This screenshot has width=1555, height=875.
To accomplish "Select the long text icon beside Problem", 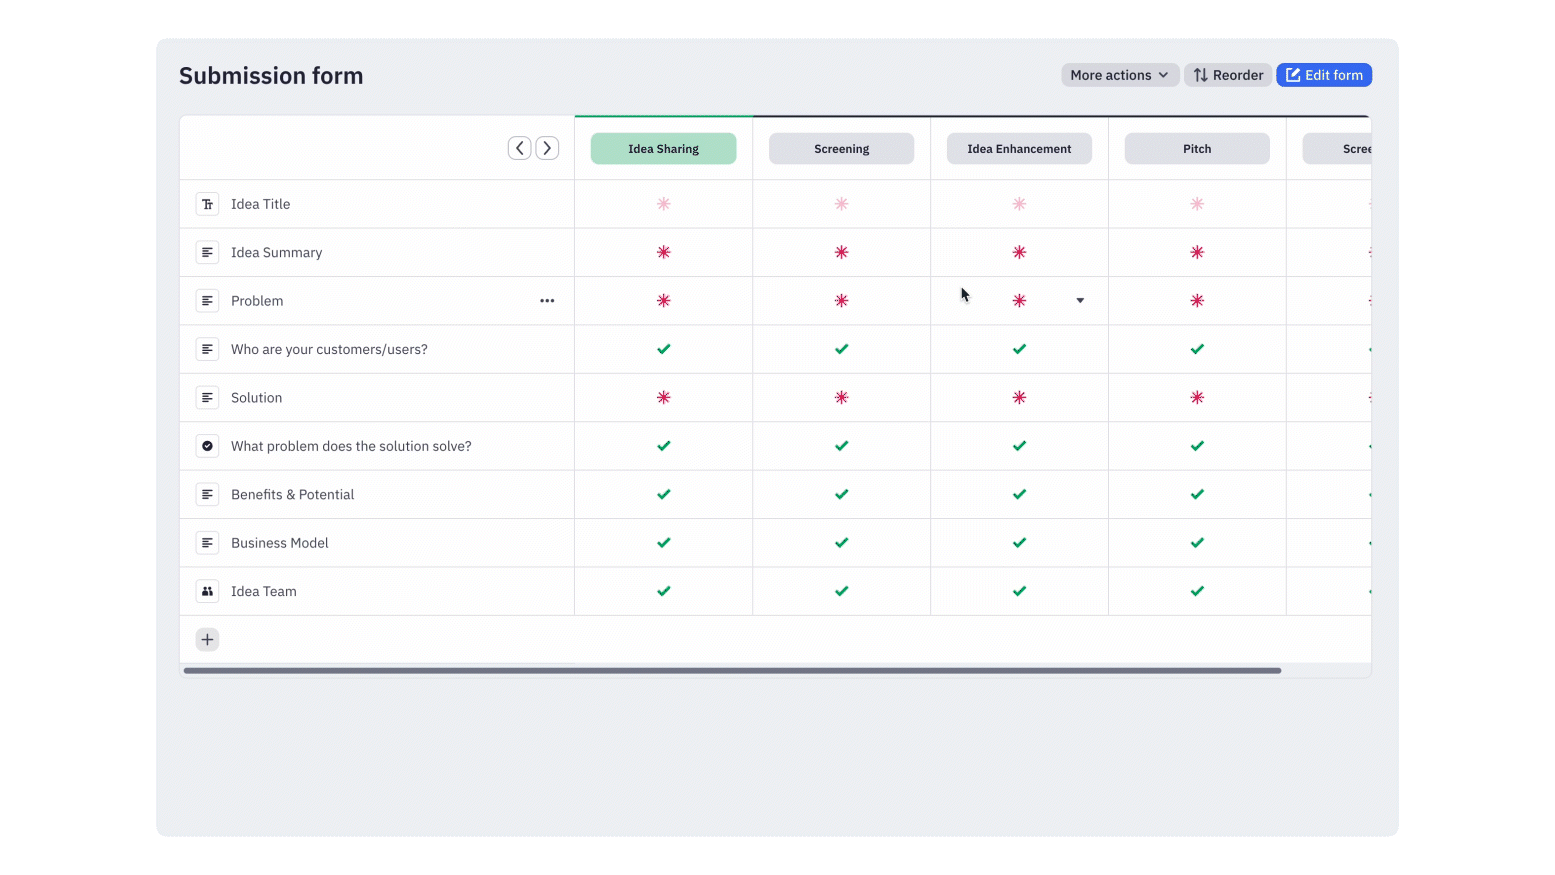I will click(207, 300).
